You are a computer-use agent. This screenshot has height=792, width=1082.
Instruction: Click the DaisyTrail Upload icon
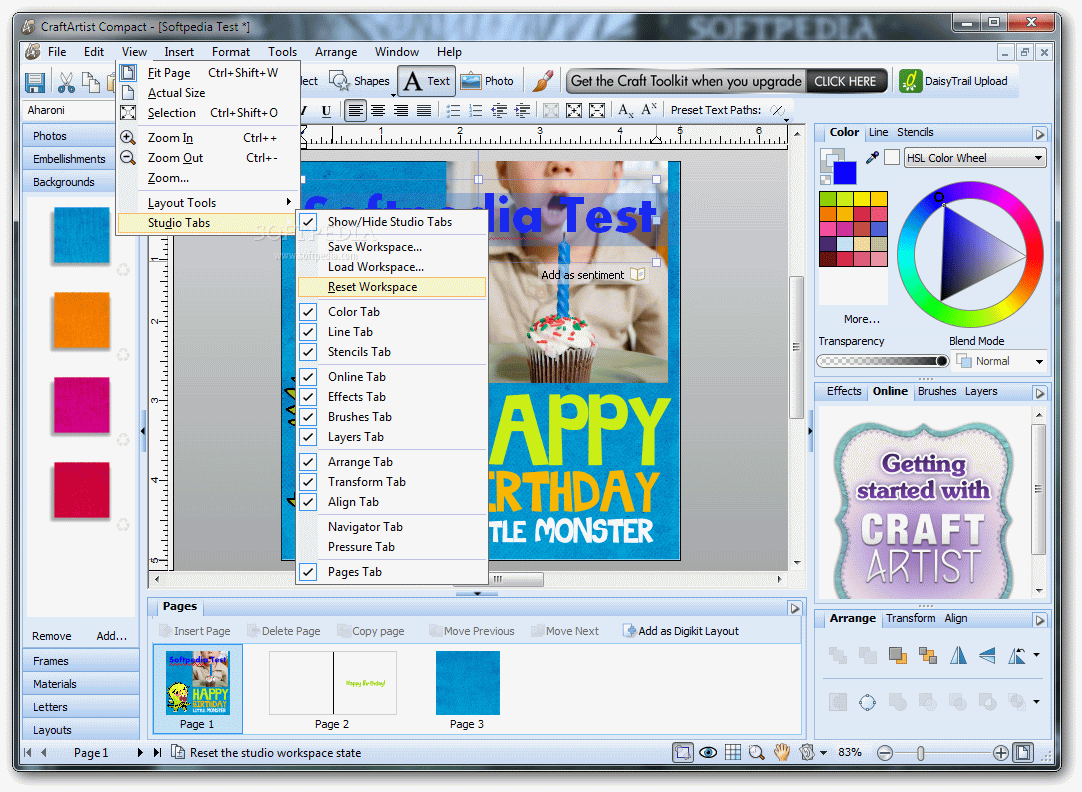pos(910,81)
